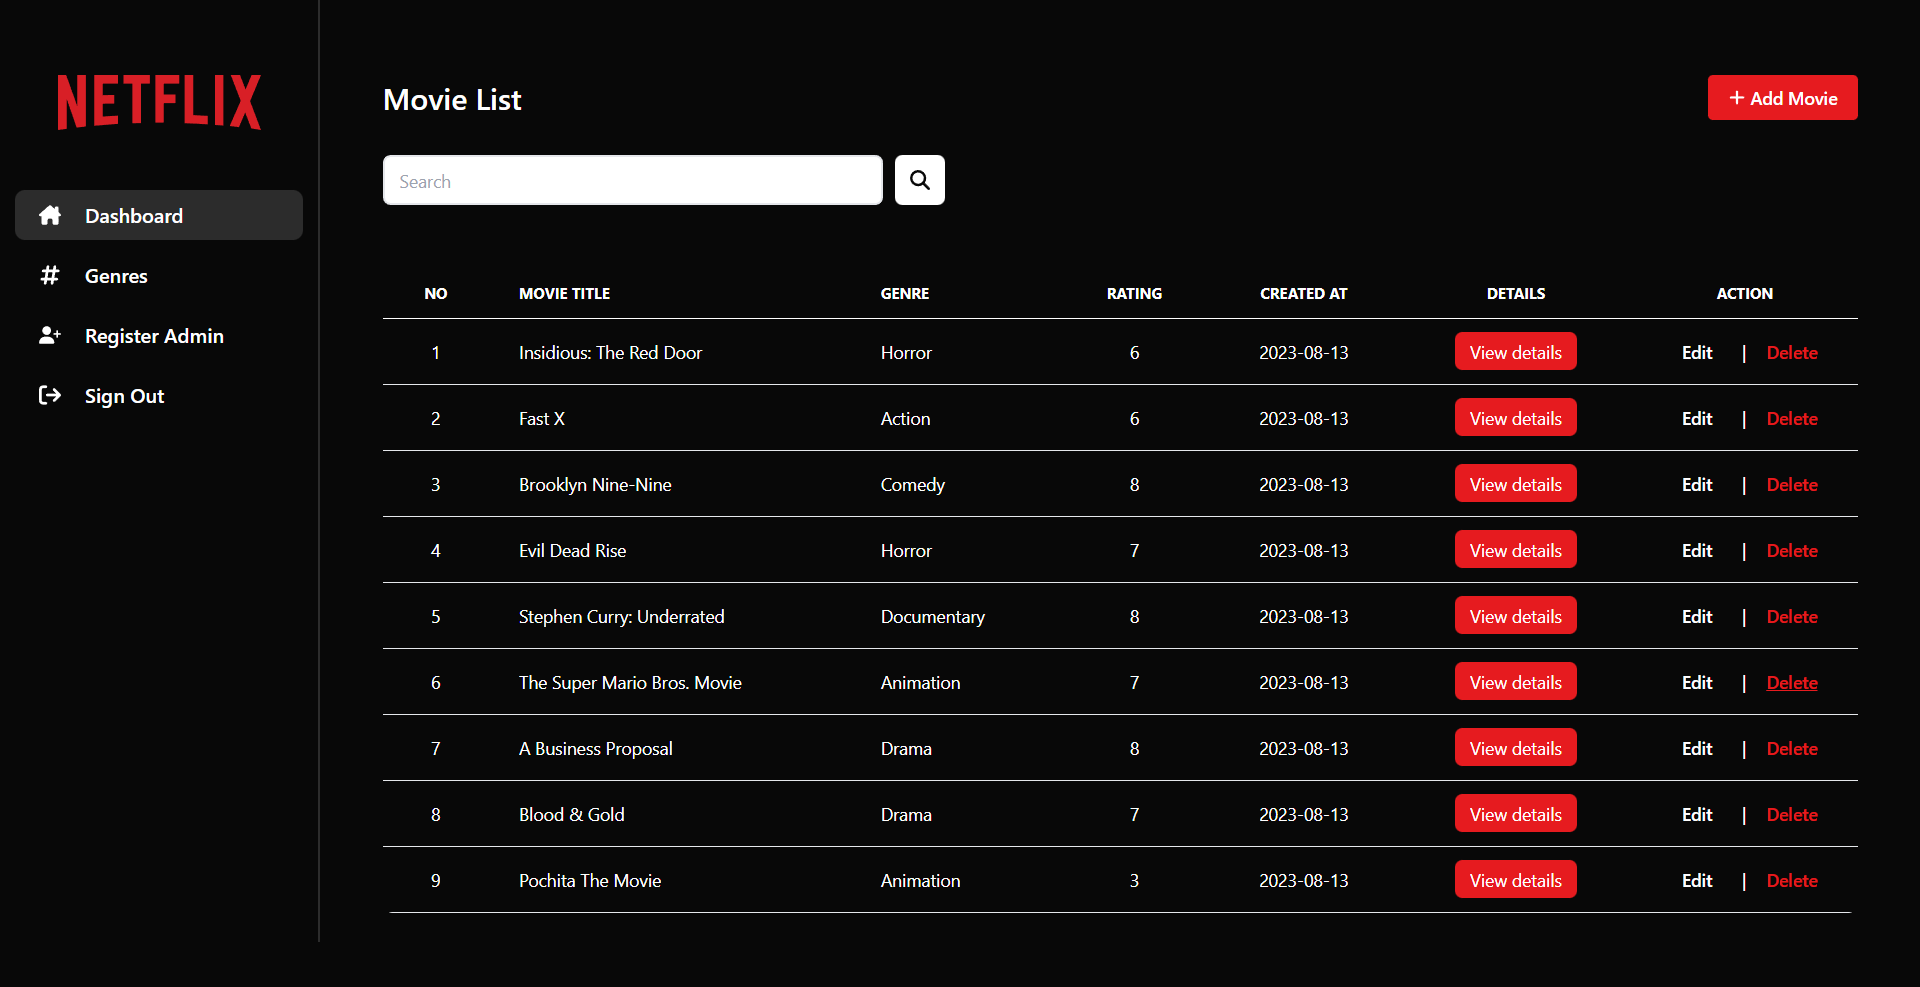Delete Pochita The Movie

point(1792,880)
